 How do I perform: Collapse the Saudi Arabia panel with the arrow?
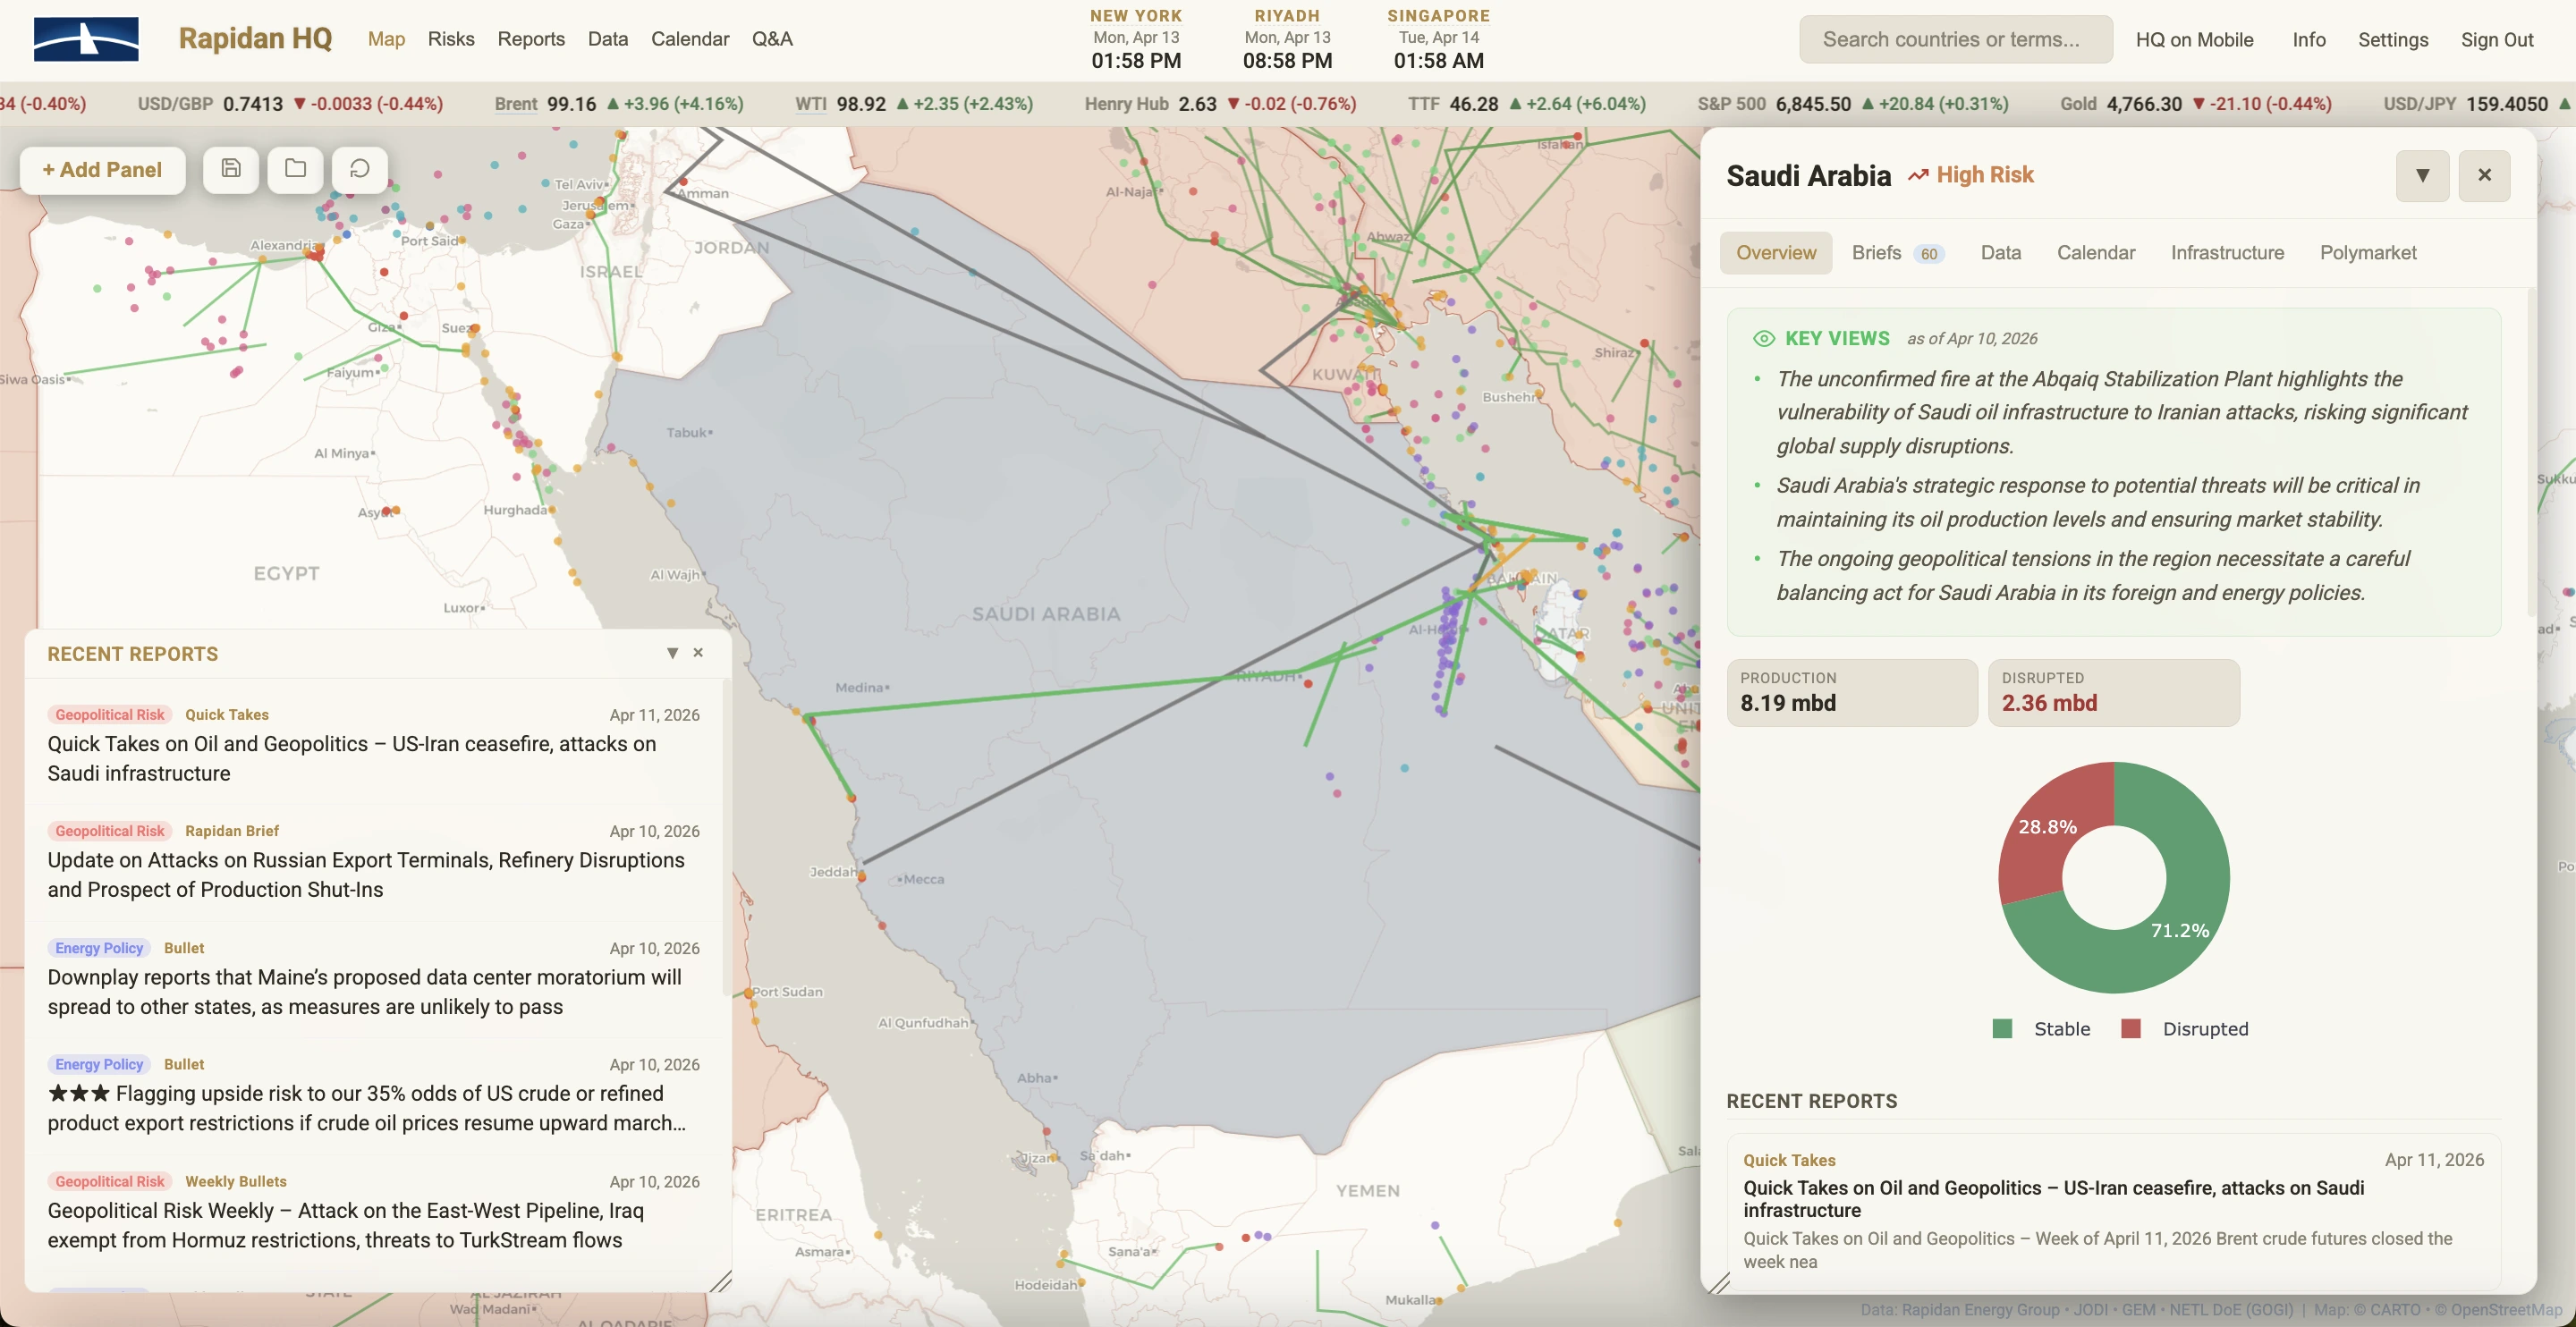pyautogui.click(x=2422, y=176)
